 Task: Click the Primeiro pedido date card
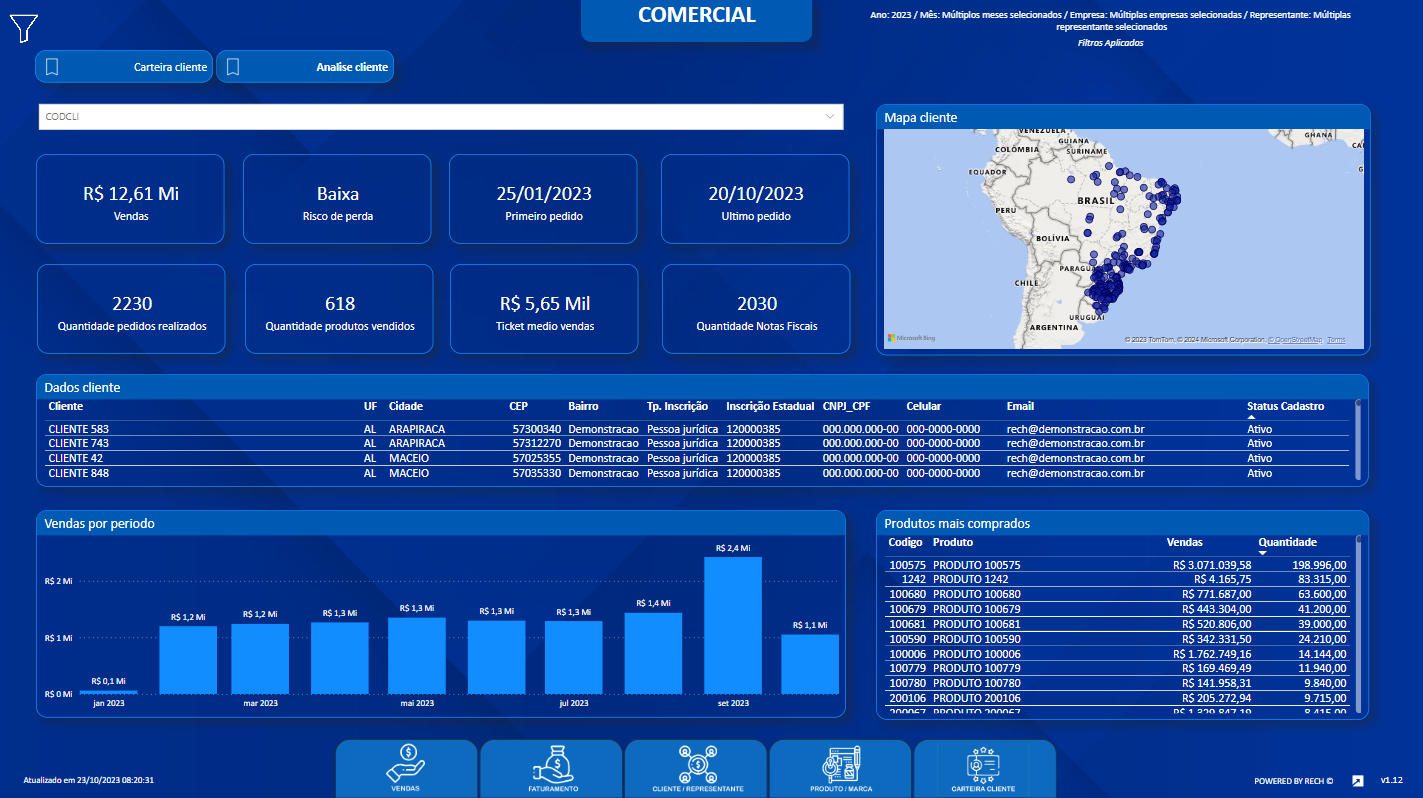tap(543, 199)
